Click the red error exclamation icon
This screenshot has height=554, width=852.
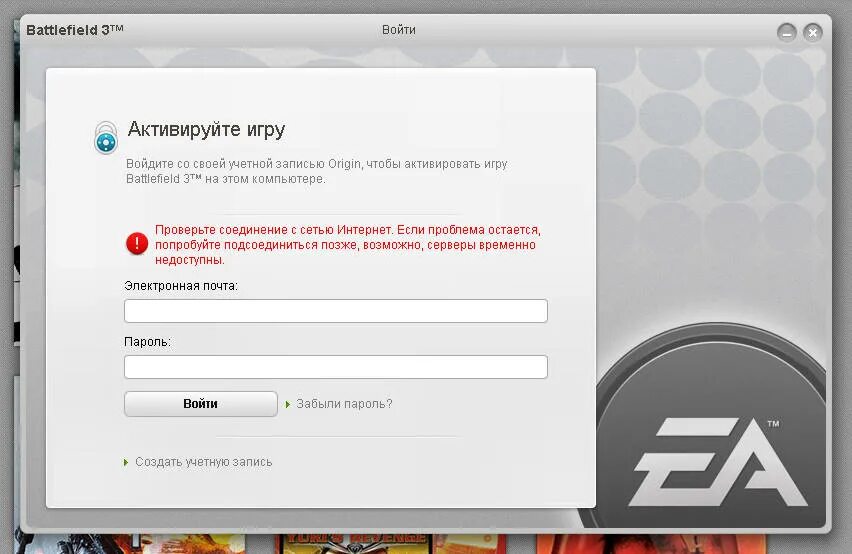pyautogui.click(x=137, y=244)
